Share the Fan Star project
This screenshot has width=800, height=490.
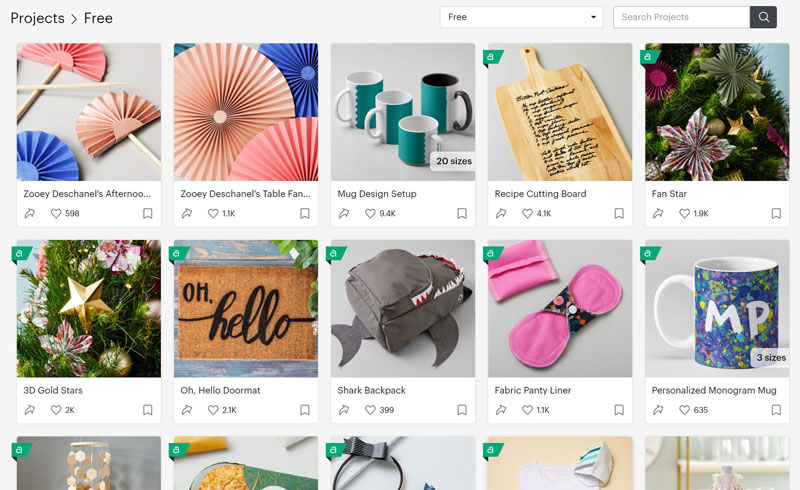[x=658, y=213]
